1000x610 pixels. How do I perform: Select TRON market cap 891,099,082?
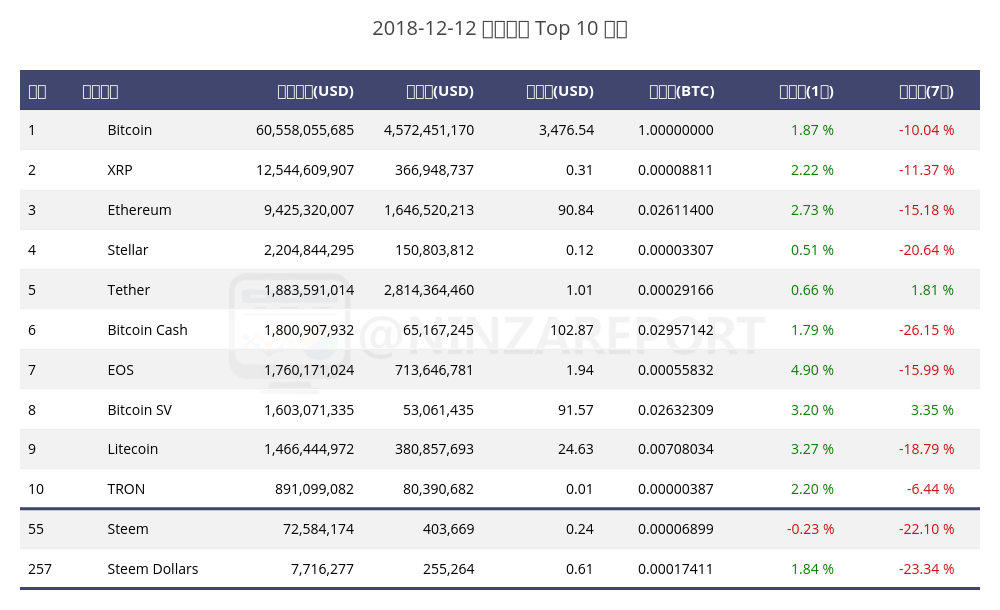[x=314, y=489]
